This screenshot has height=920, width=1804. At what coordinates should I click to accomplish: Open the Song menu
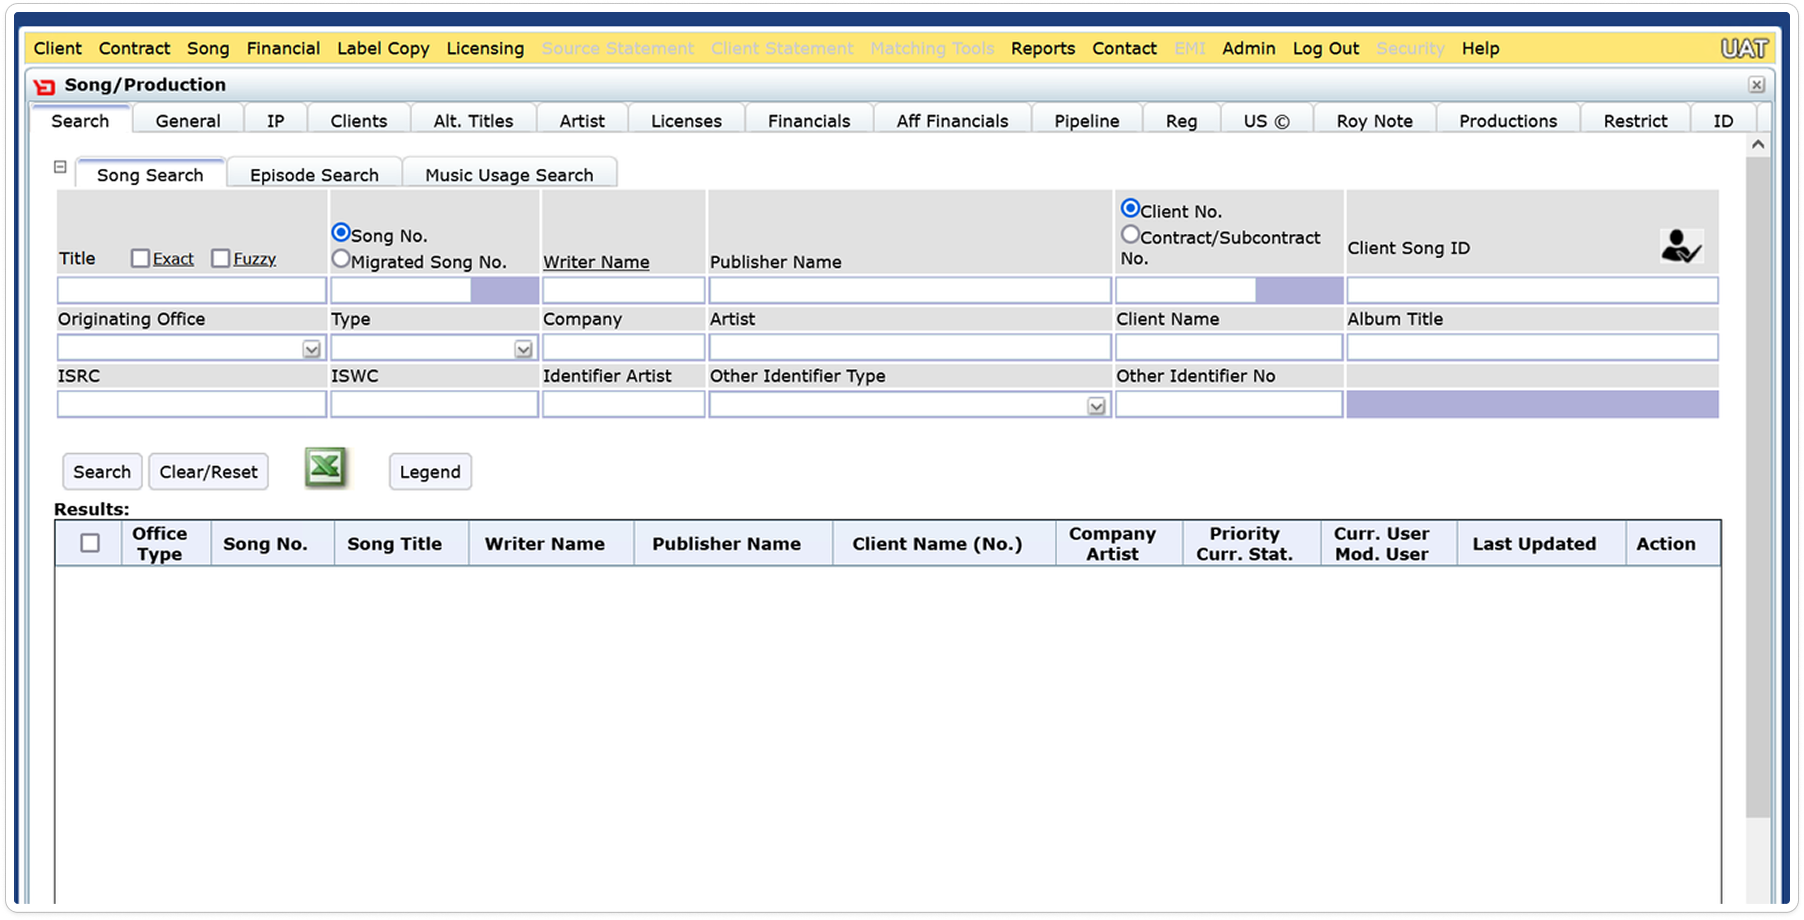[x=208, y=48]
